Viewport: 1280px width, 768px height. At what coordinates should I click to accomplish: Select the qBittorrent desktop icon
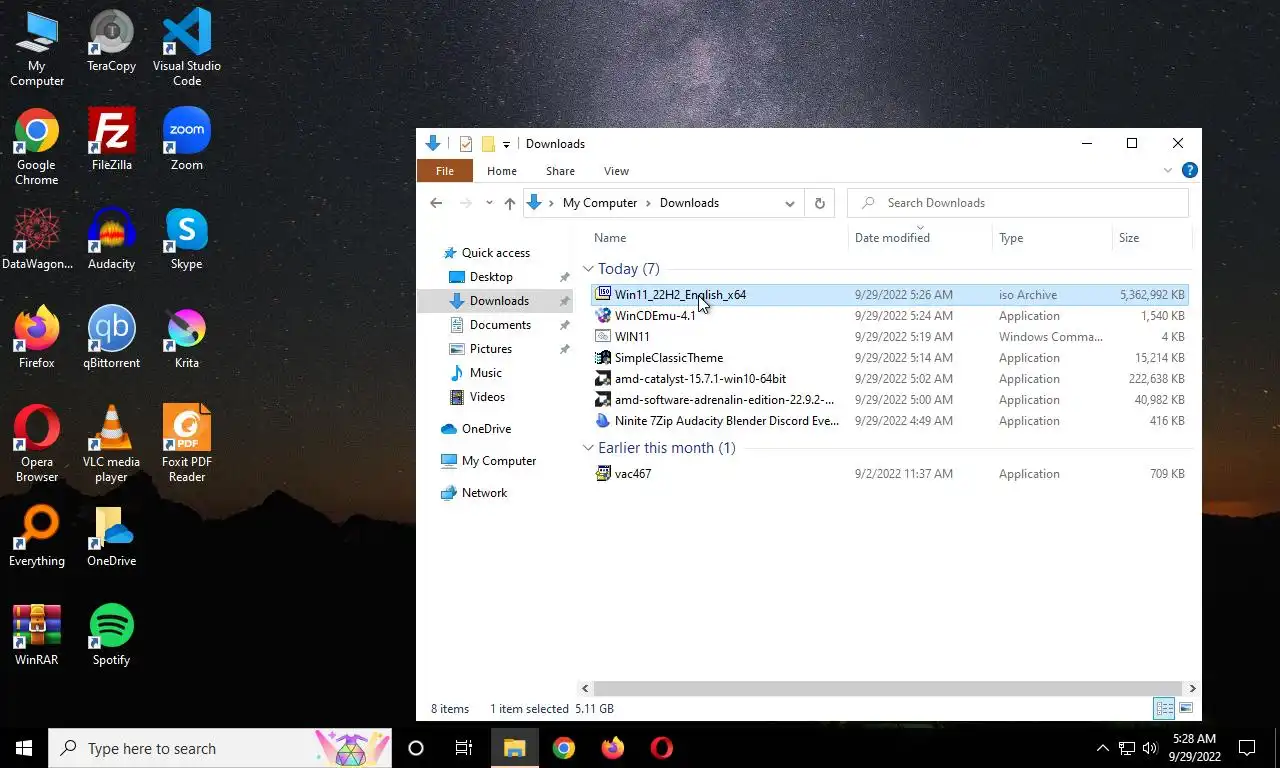(111, 338)
